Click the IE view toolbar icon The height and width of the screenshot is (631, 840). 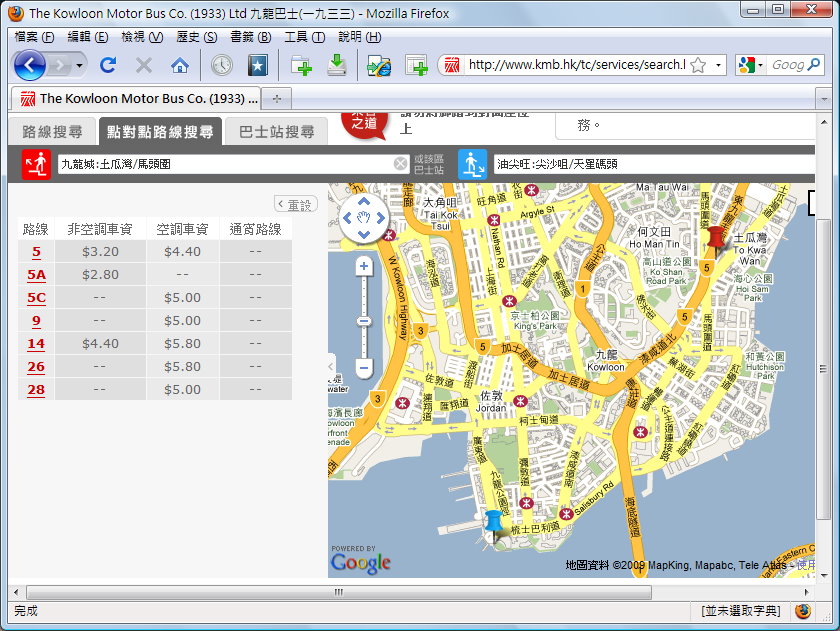click(x=379, y=65)
